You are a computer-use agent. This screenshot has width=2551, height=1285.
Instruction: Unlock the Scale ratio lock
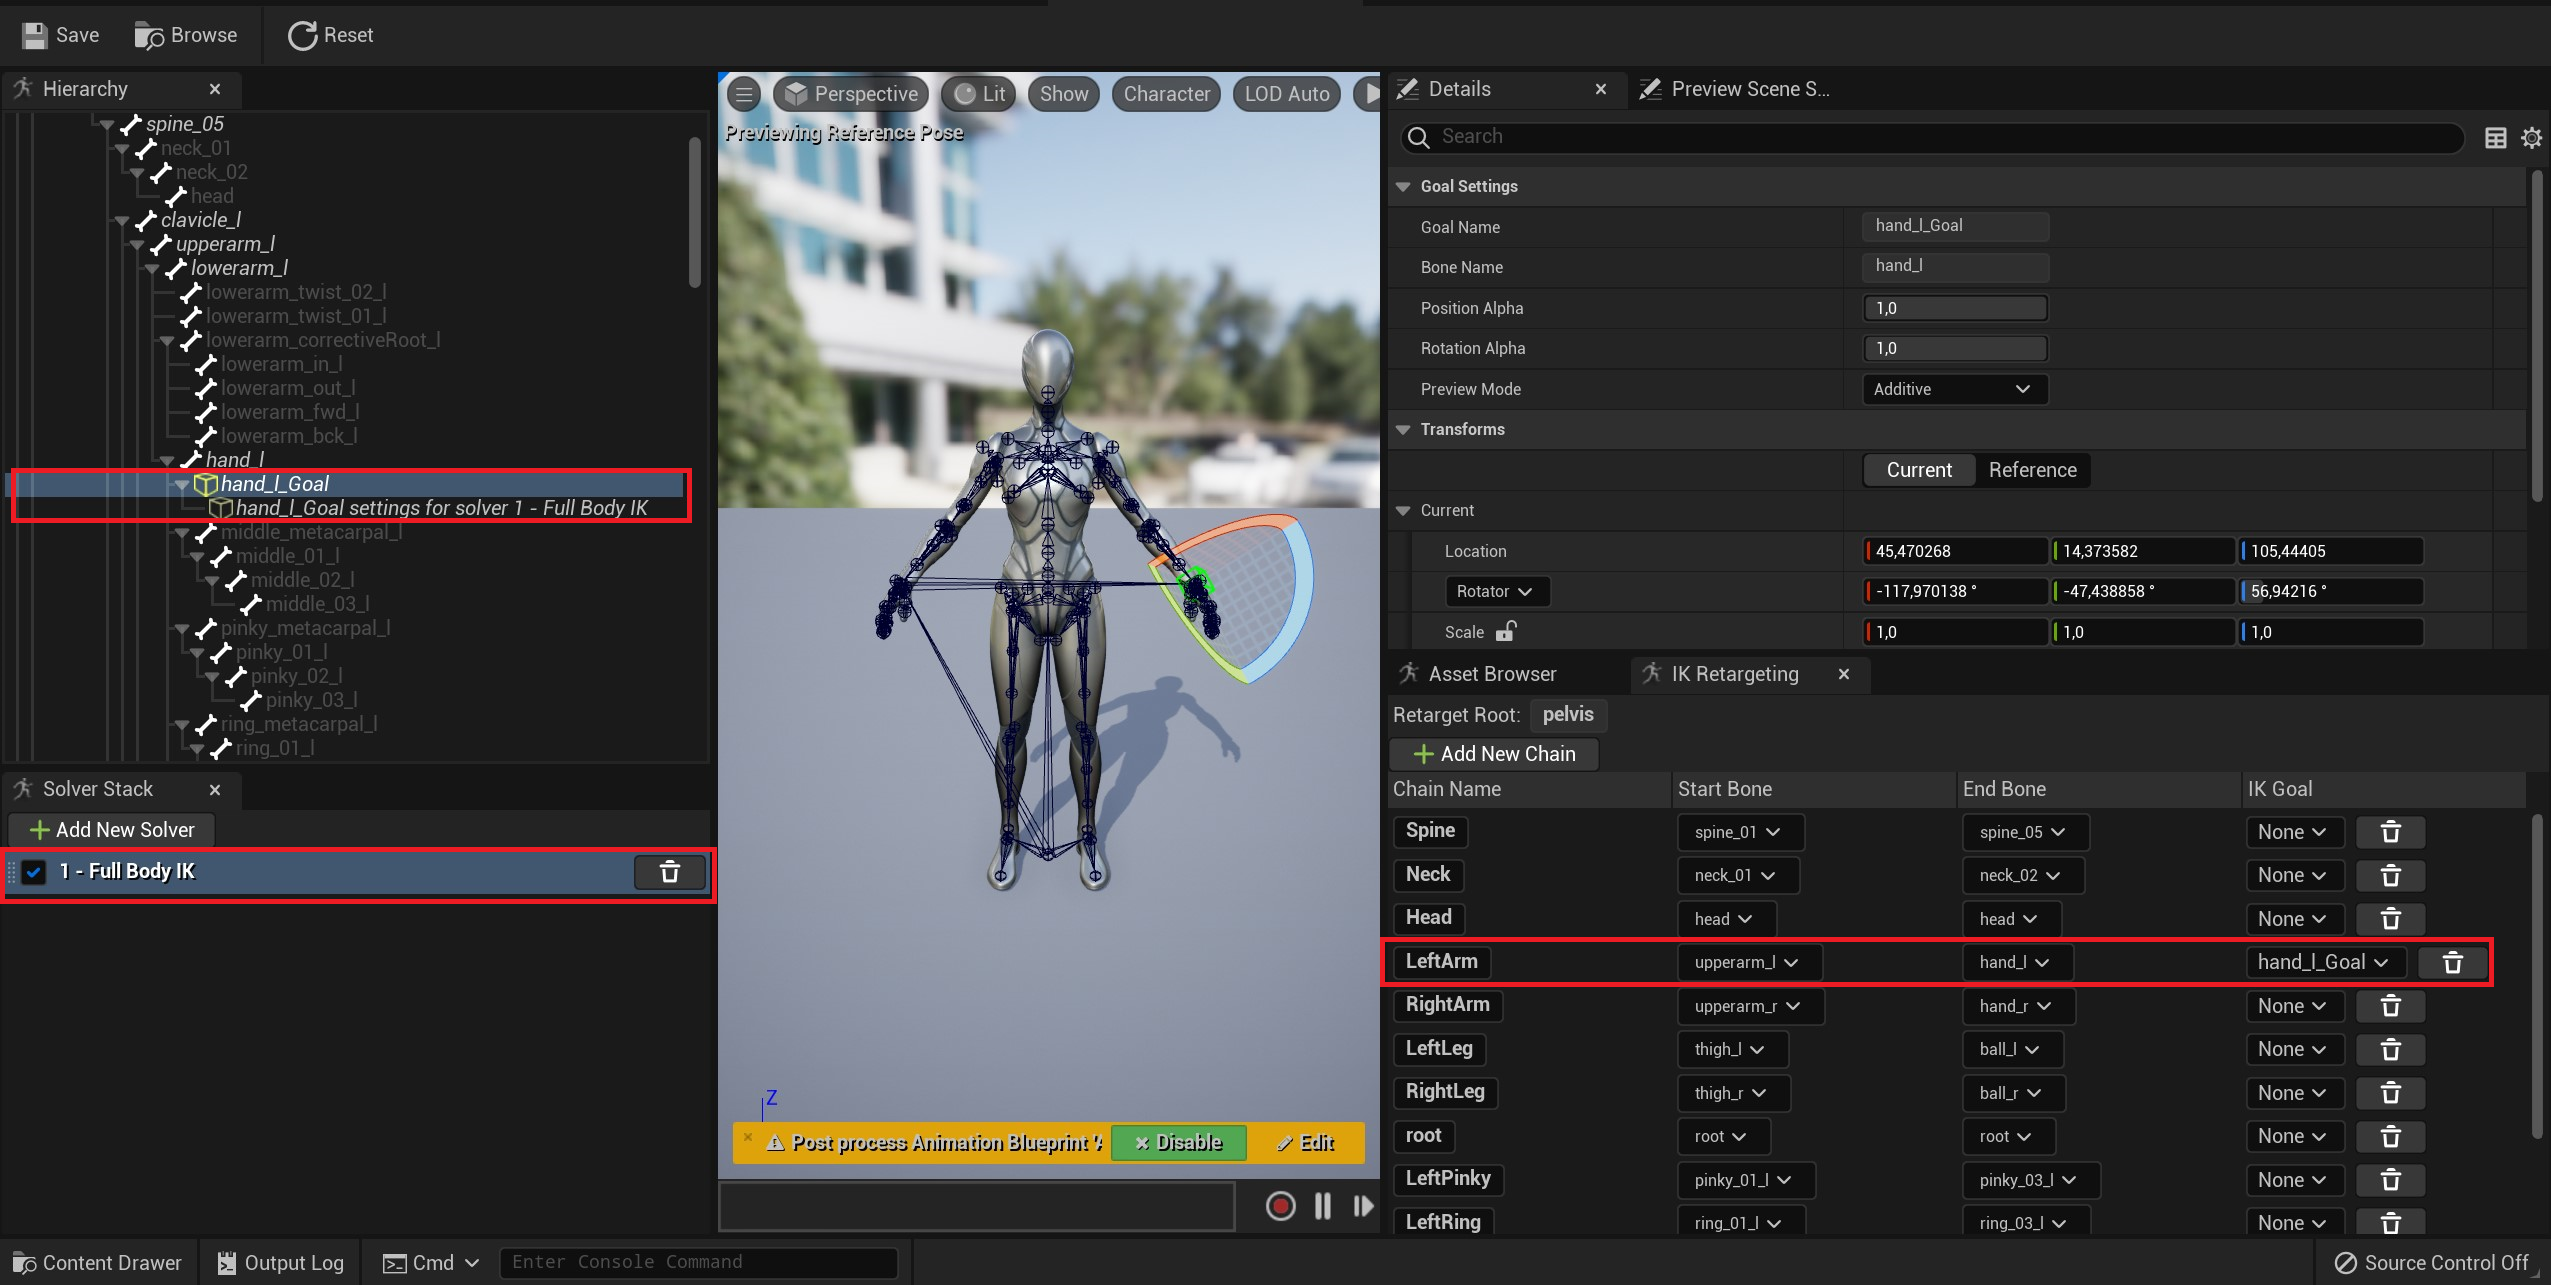coord(1506,632)
